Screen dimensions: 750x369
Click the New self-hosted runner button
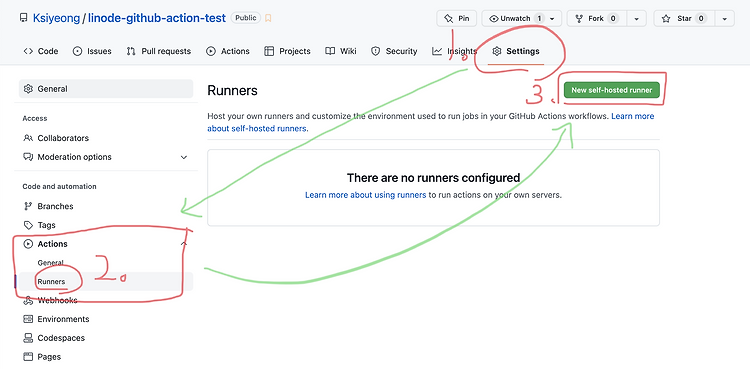click(x=611, y=90)
